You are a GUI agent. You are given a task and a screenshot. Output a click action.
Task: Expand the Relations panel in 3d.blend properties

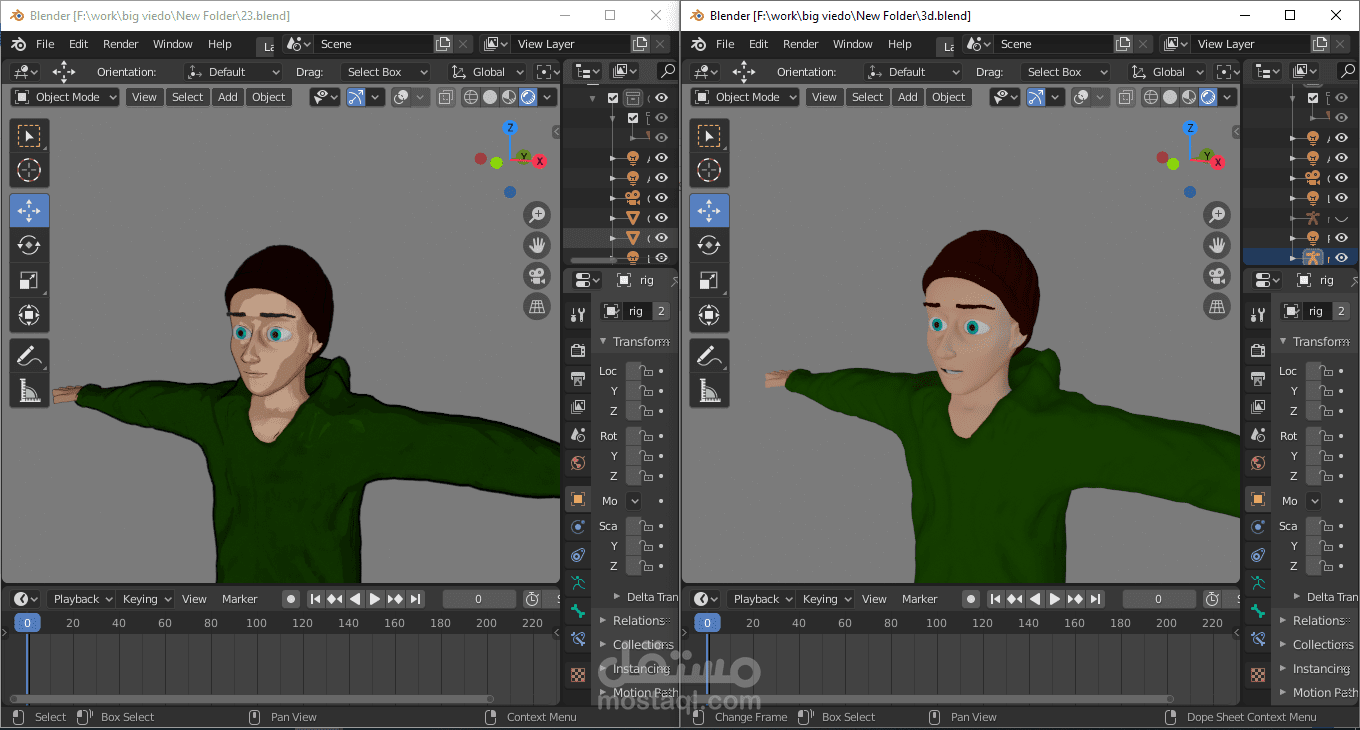click(1318, 621)
